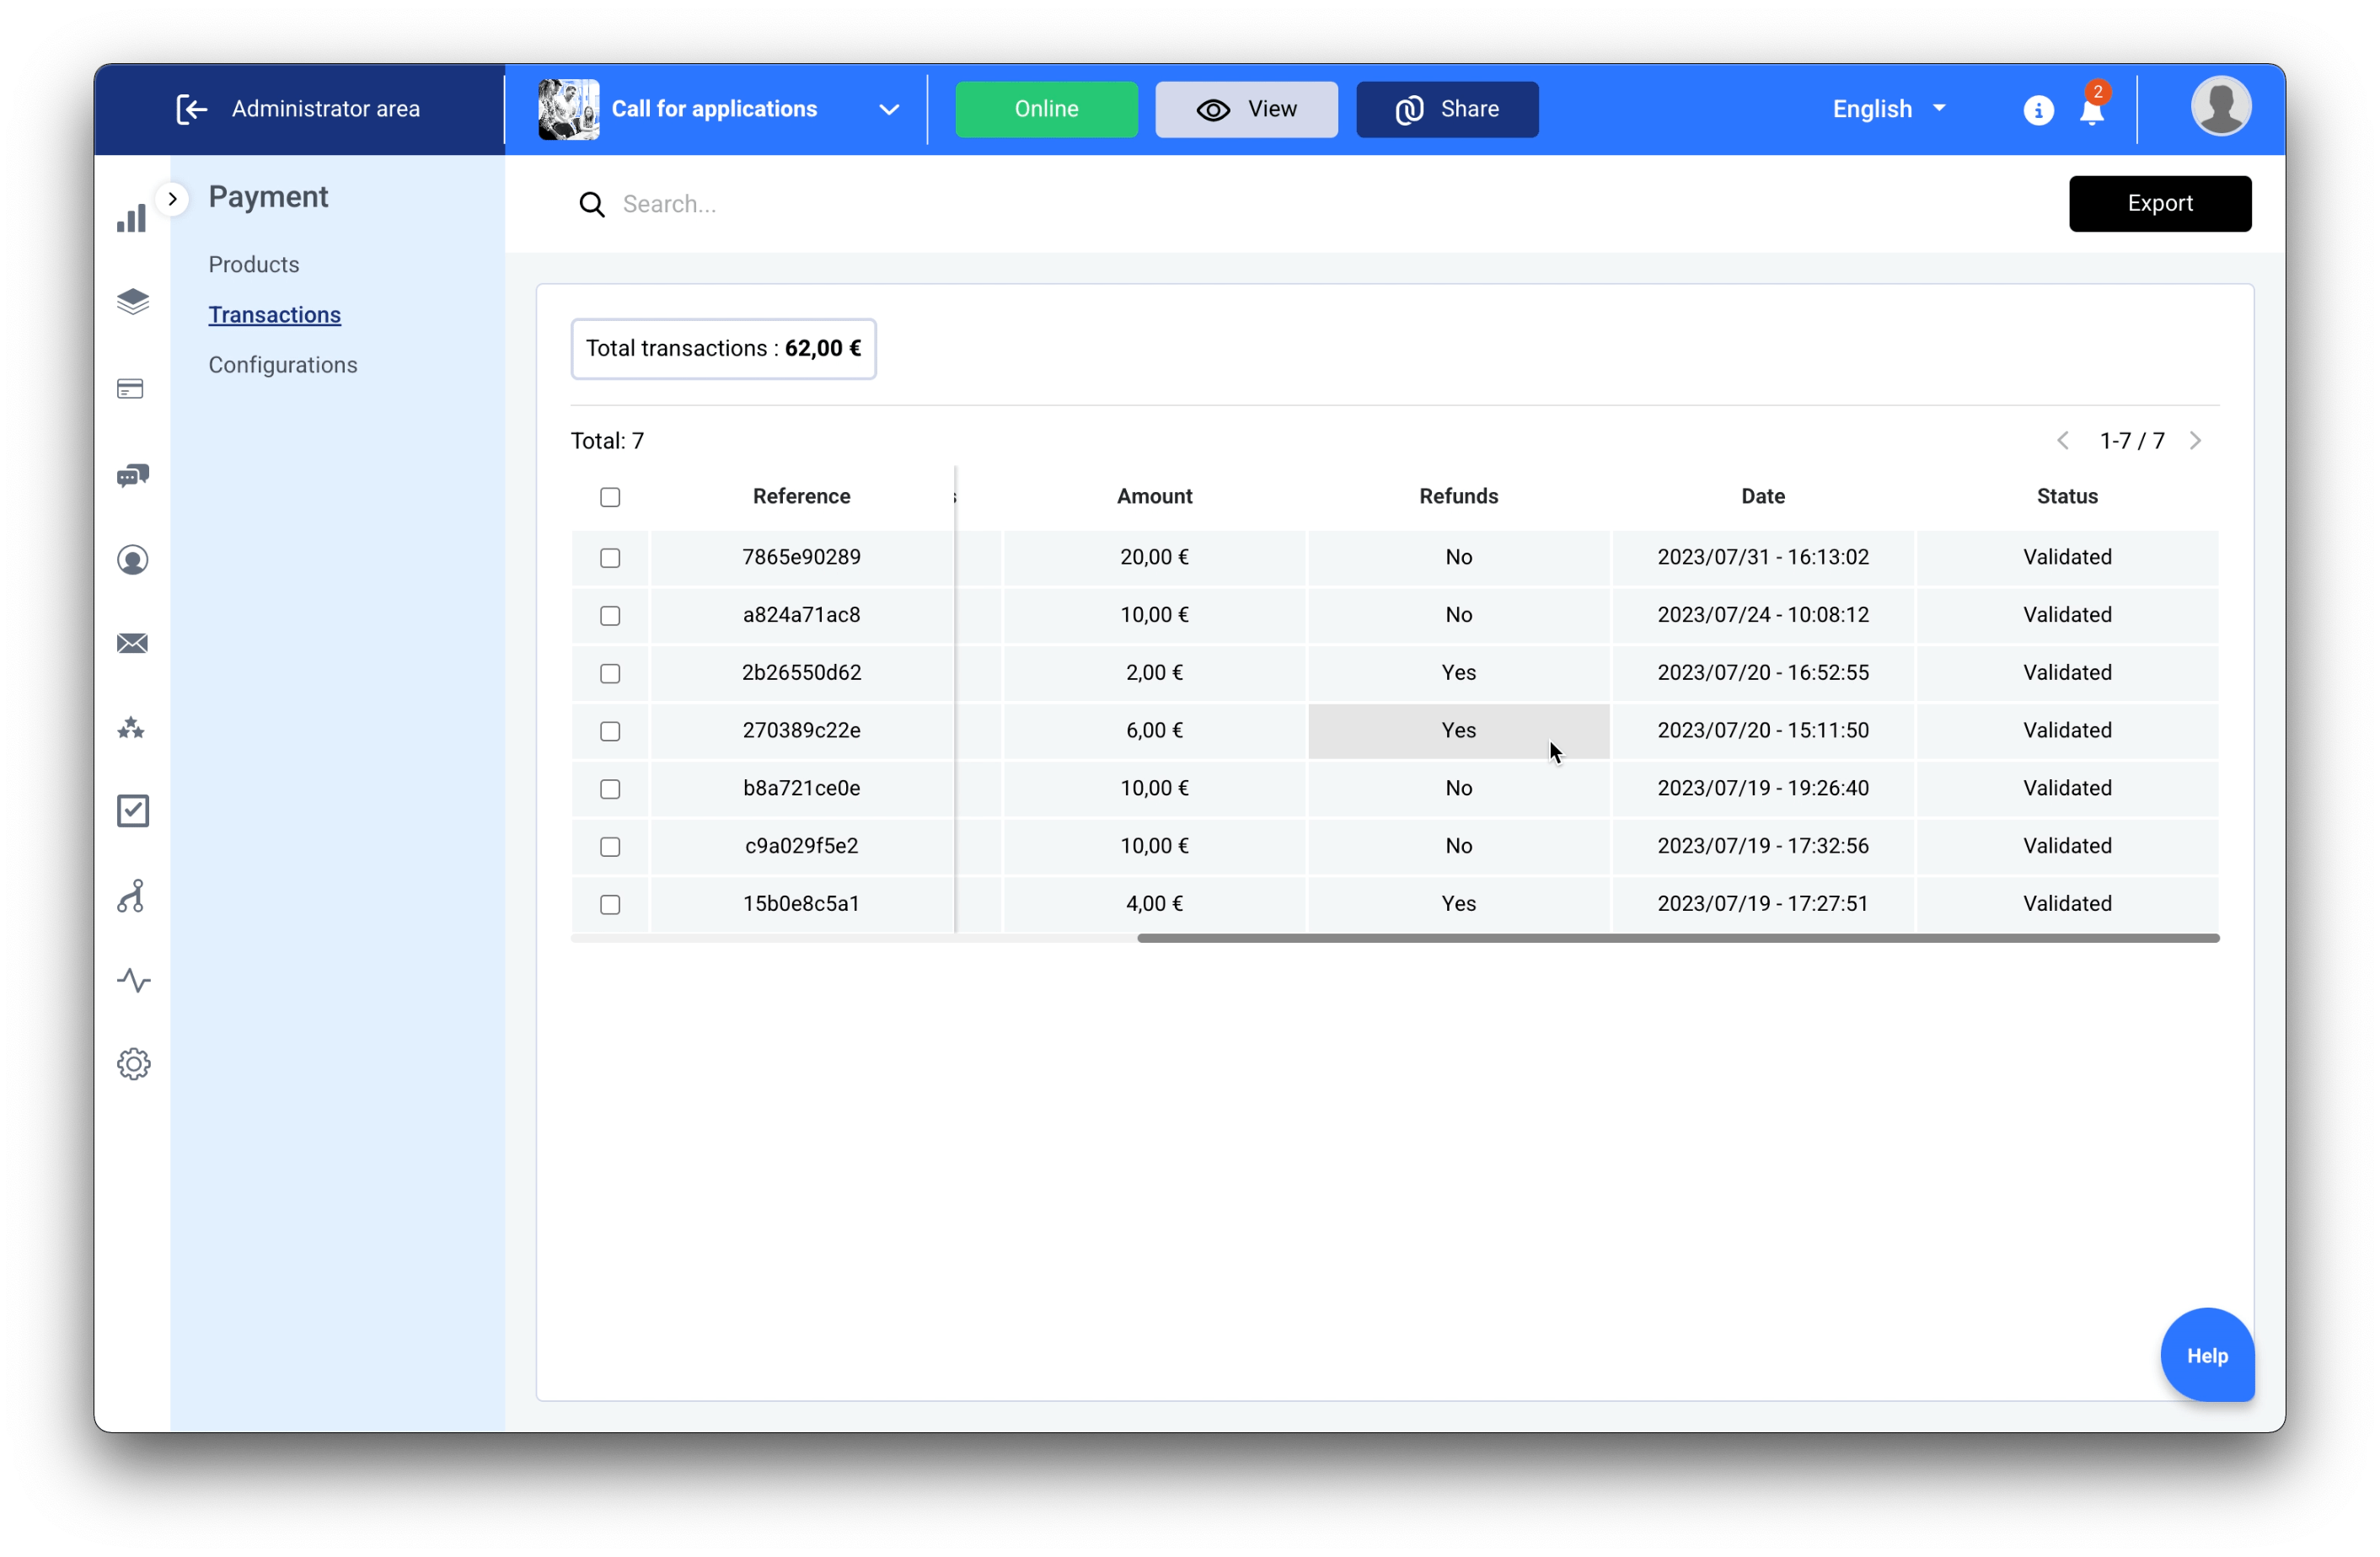The height and width of the screenshot is (1557, 2380).
Task: Open the checkmark tasks sidebar icon
Action: click(x=132, y=811)
